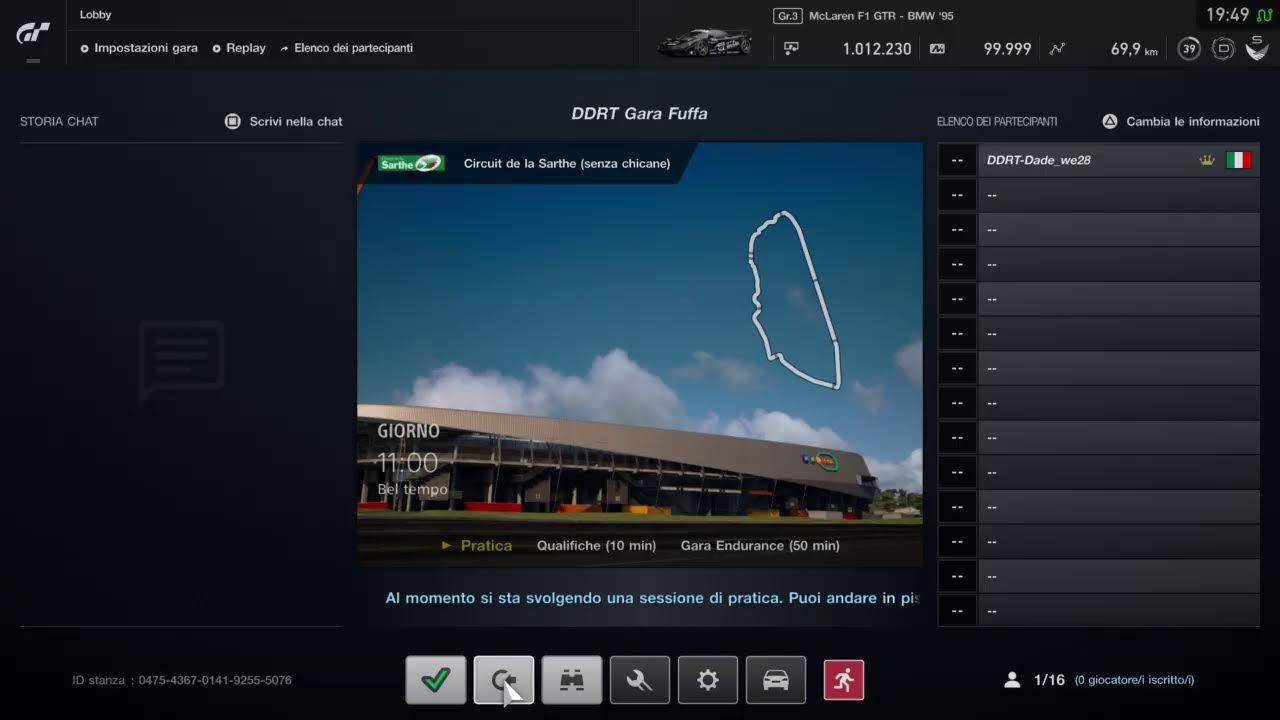Open room settings with the gear button

tap(708, 680)
